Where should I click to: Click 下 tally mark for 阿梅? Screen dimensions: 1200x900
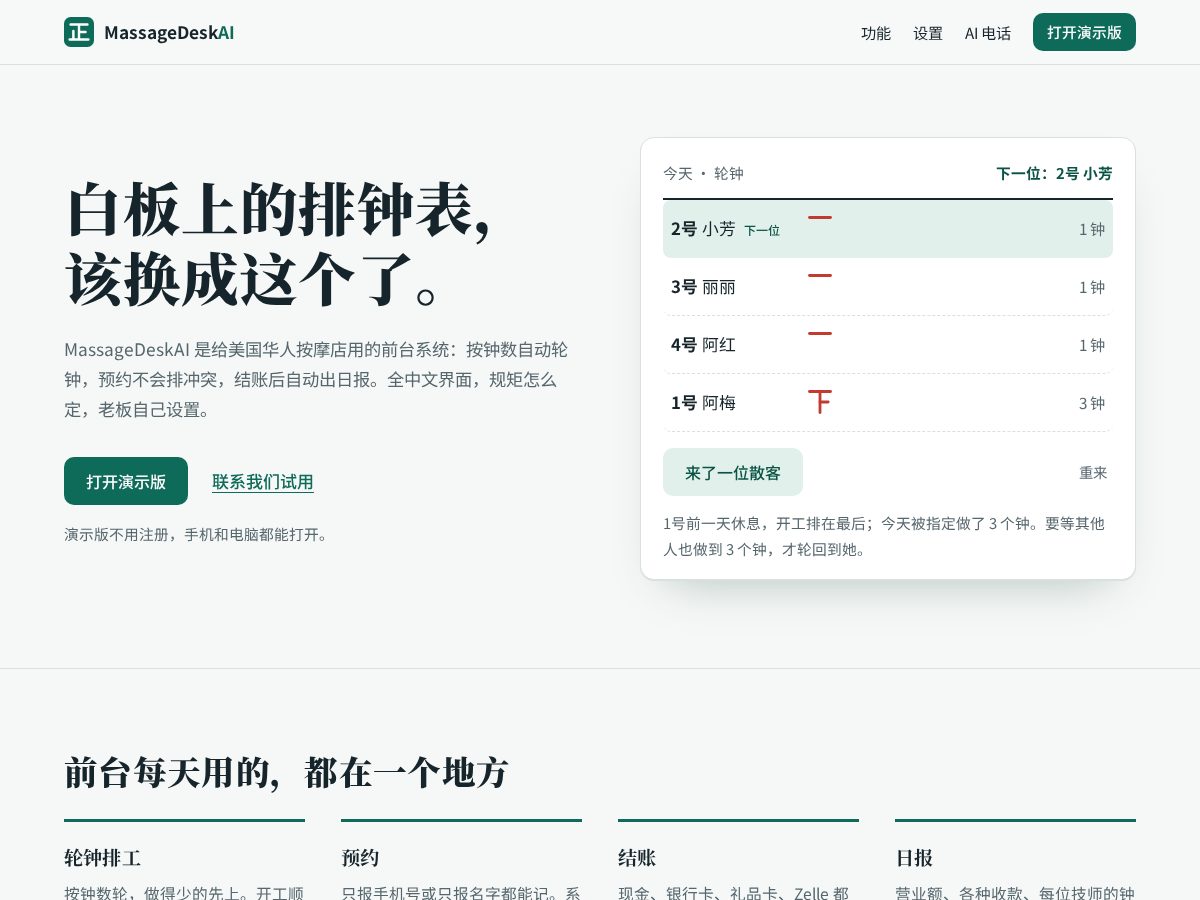820,402
